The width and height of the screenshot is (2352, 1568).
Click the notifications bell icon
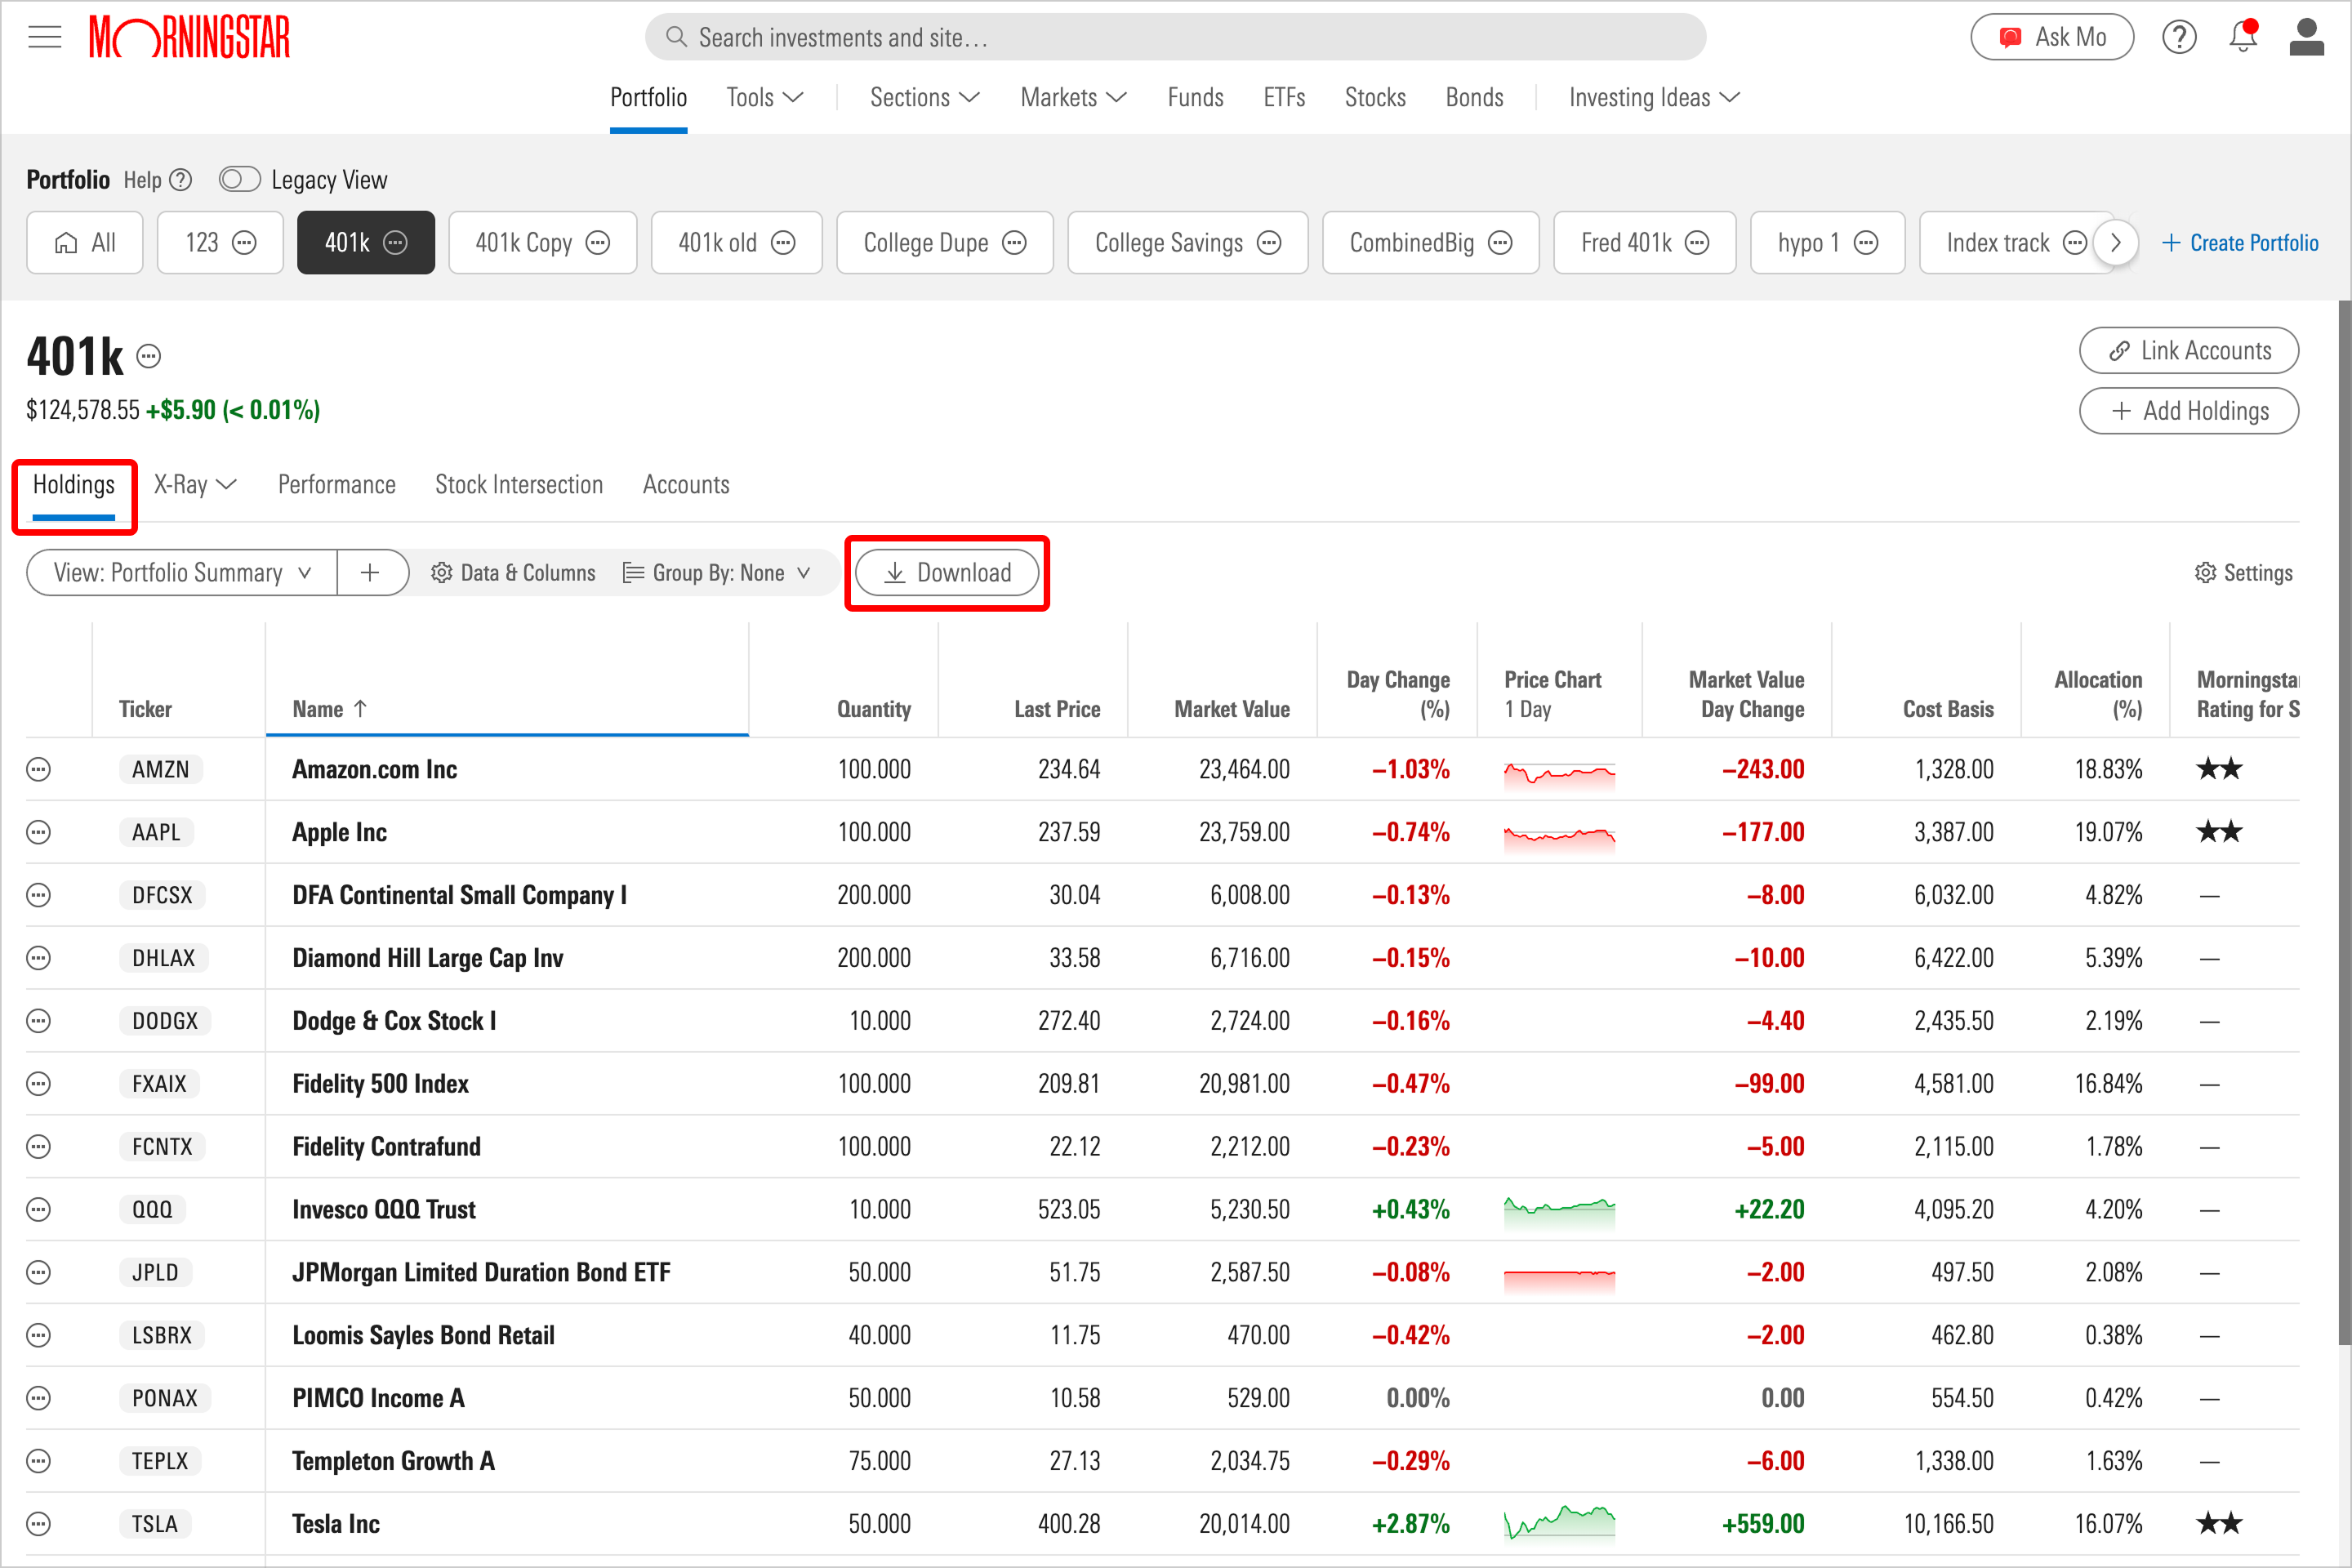coord(2242,38)
